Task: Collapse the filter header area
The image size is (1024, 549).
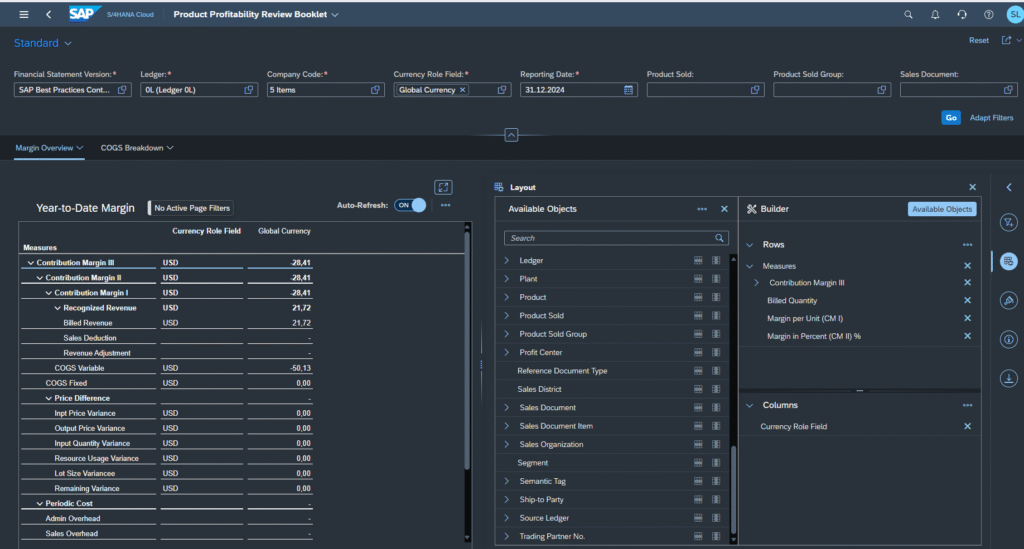Action: [511, 135]
